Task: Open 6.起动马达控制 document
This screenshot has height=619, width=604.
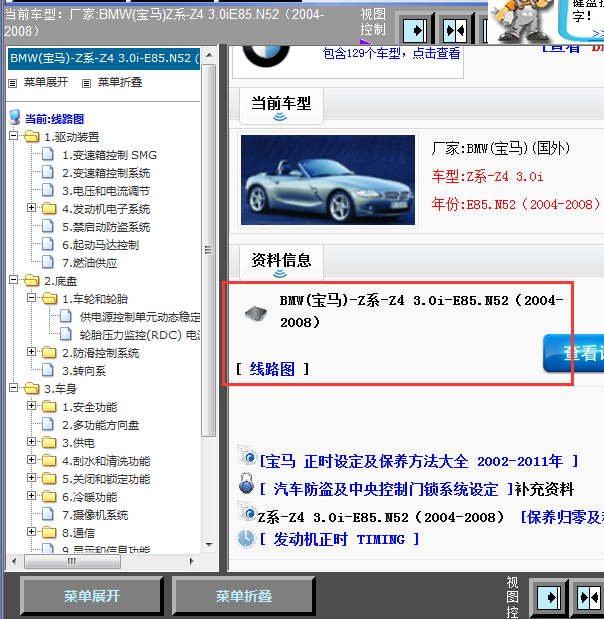Action: 101,245
